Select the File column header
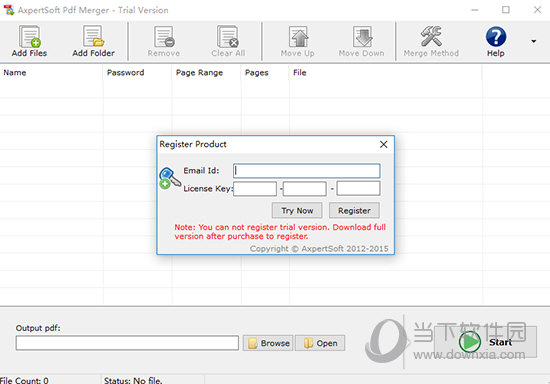 [x=386, y=73]
